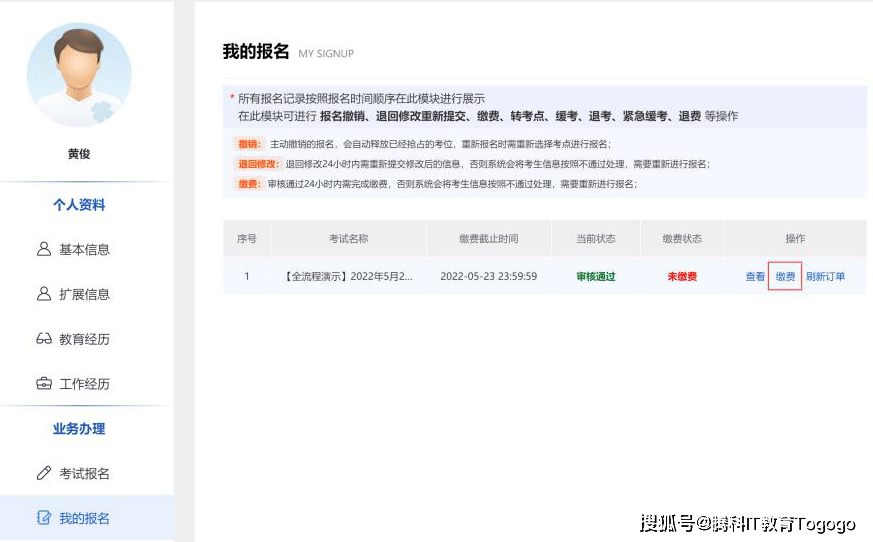Open 基本信息 in the sidebar
This screenshot has width=873, height=542.
[x=87, y=249]
